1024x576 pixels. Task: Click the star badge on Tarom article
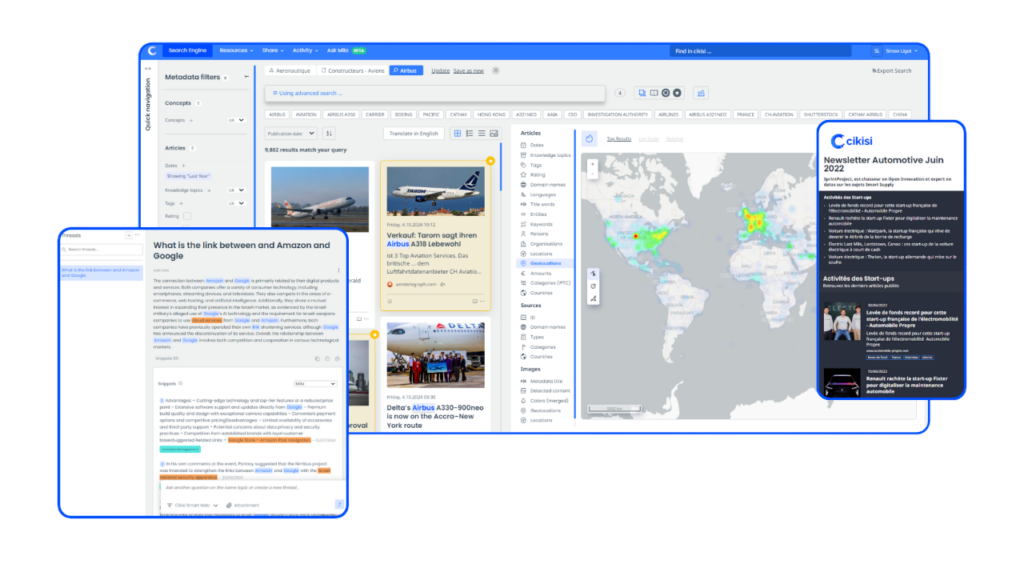[x=490, y=161]
